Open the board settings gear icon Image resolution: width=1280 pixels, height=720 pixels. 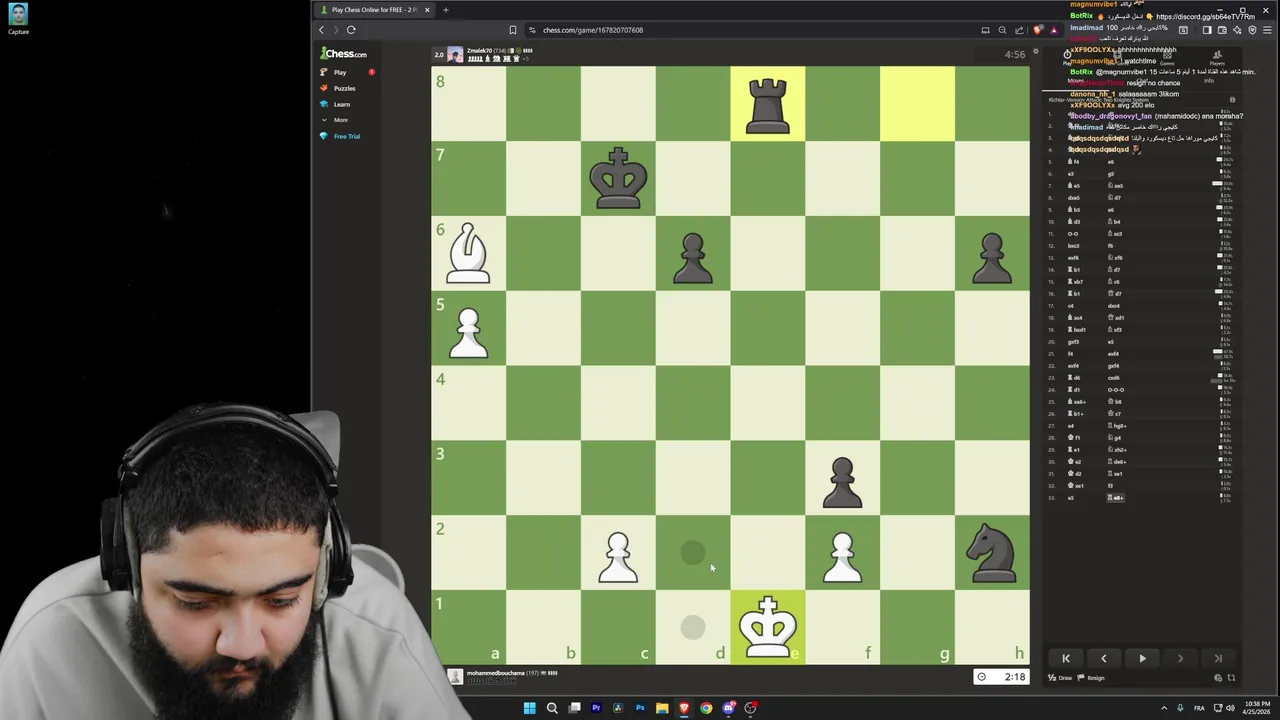click(1036, 53)
